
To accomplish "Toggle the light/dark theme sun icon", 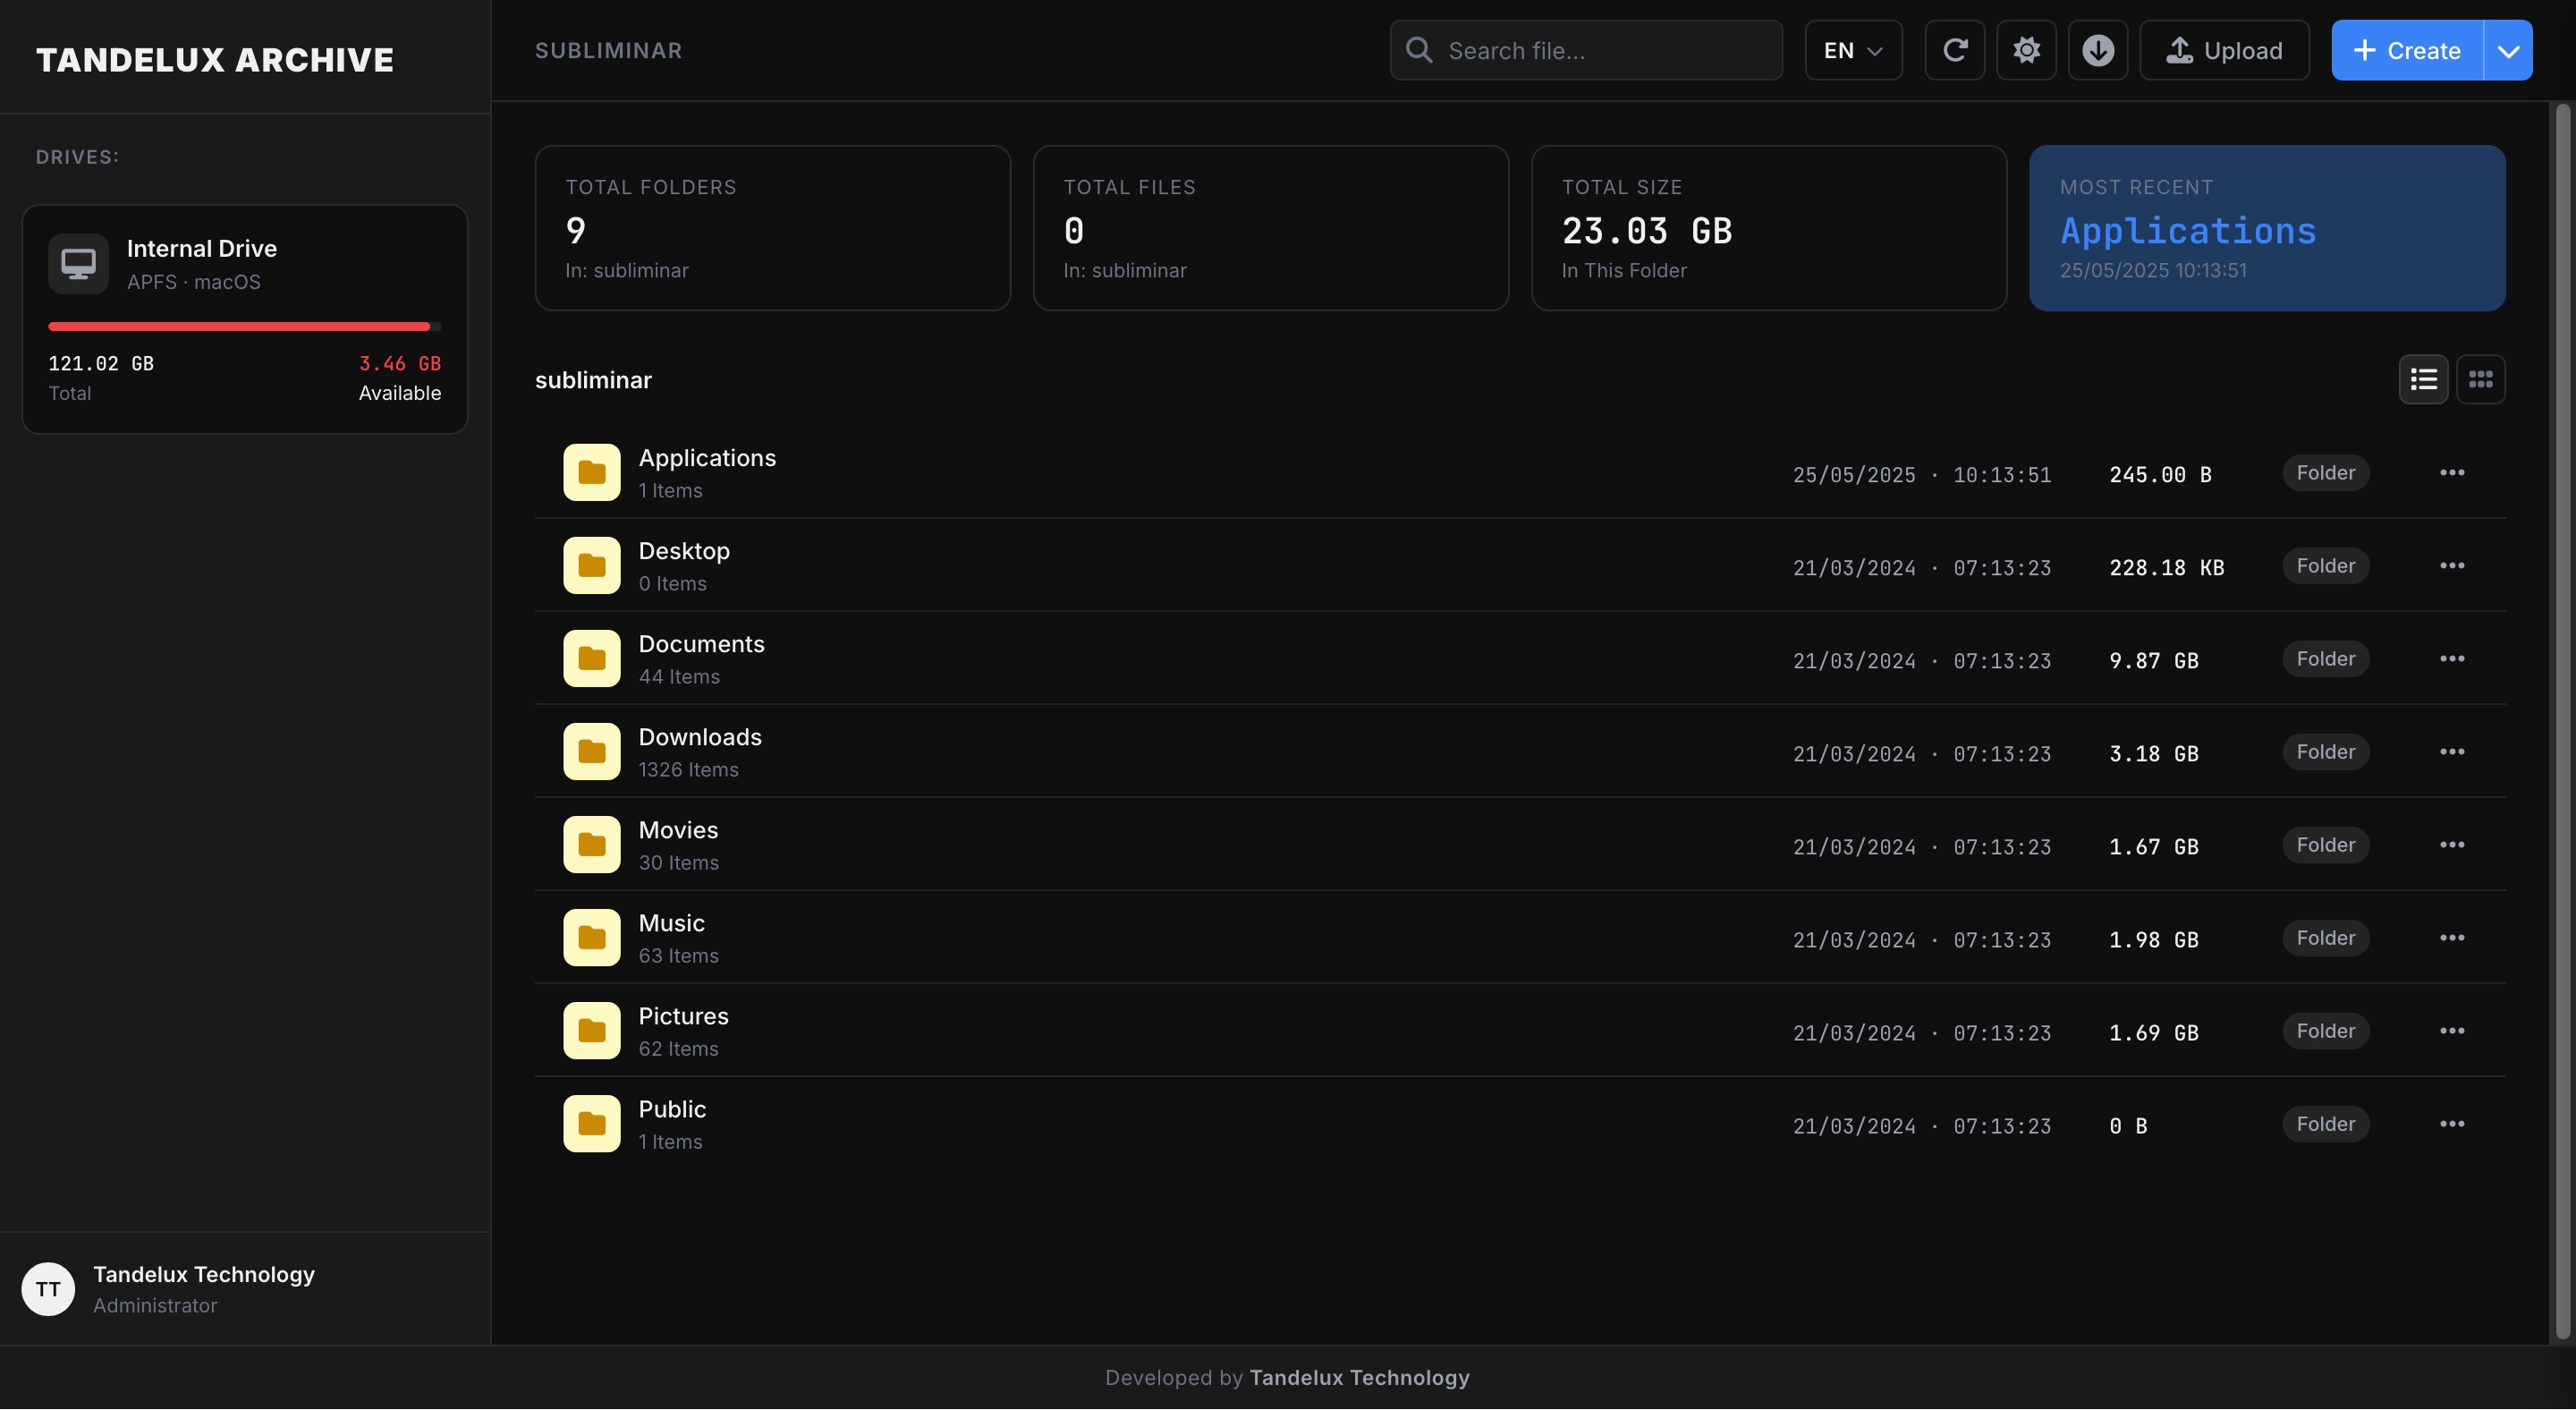I will pos(2026,50).
